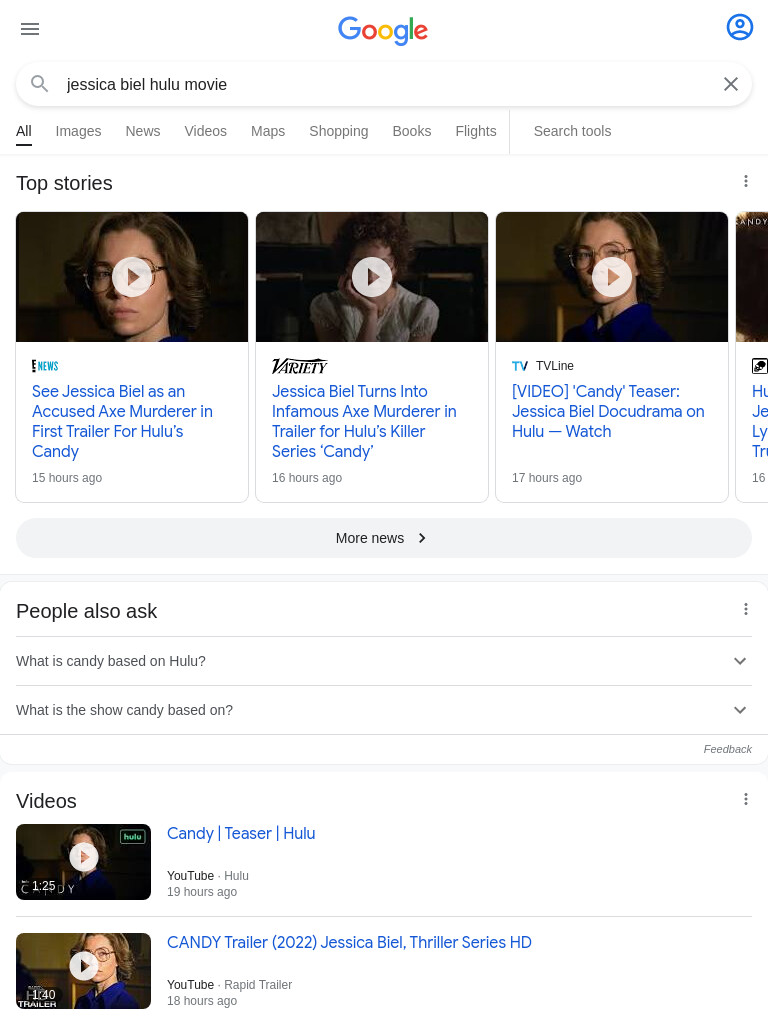Viewport: 768px width, 1024px height.
Task: Open 'See Jessica Biel as an Accused Axe Murderer' story
Action: pos(122,421)
